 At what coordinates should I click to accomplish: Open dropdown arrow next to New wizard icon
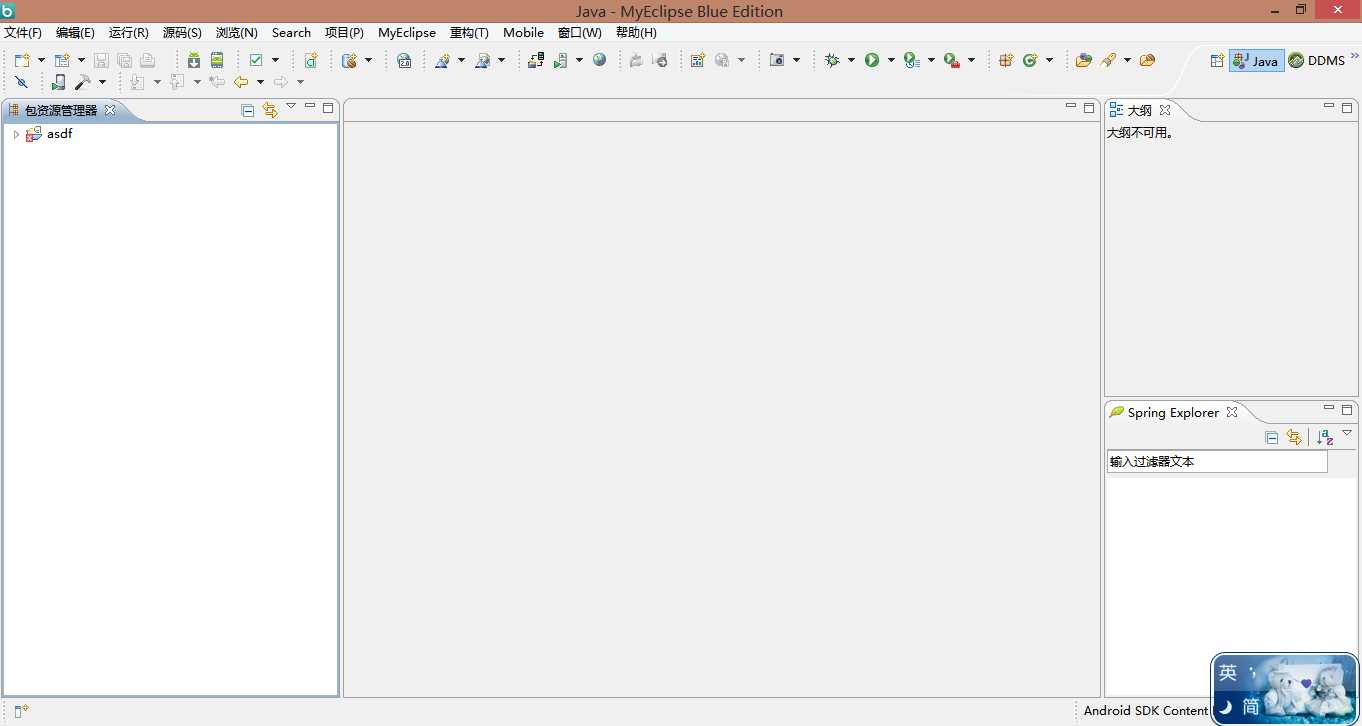[41, 60]
